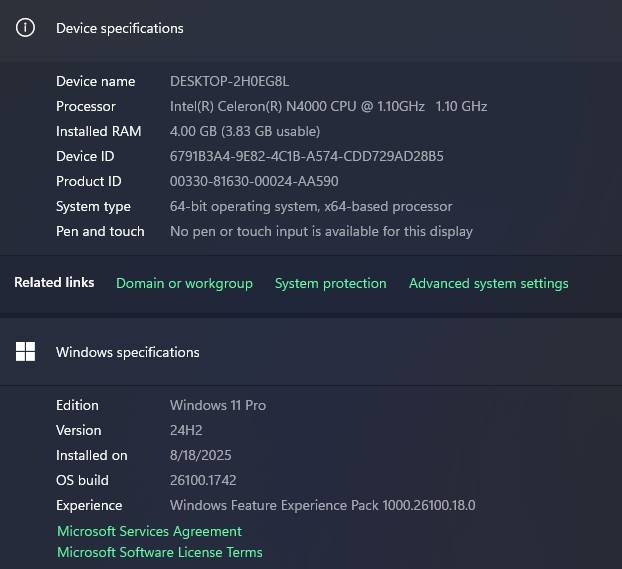The width and height of the screenshot is (622, 569).
Task: Select the Intel Celeron N4000 processor value
Action: pos(328,106)
